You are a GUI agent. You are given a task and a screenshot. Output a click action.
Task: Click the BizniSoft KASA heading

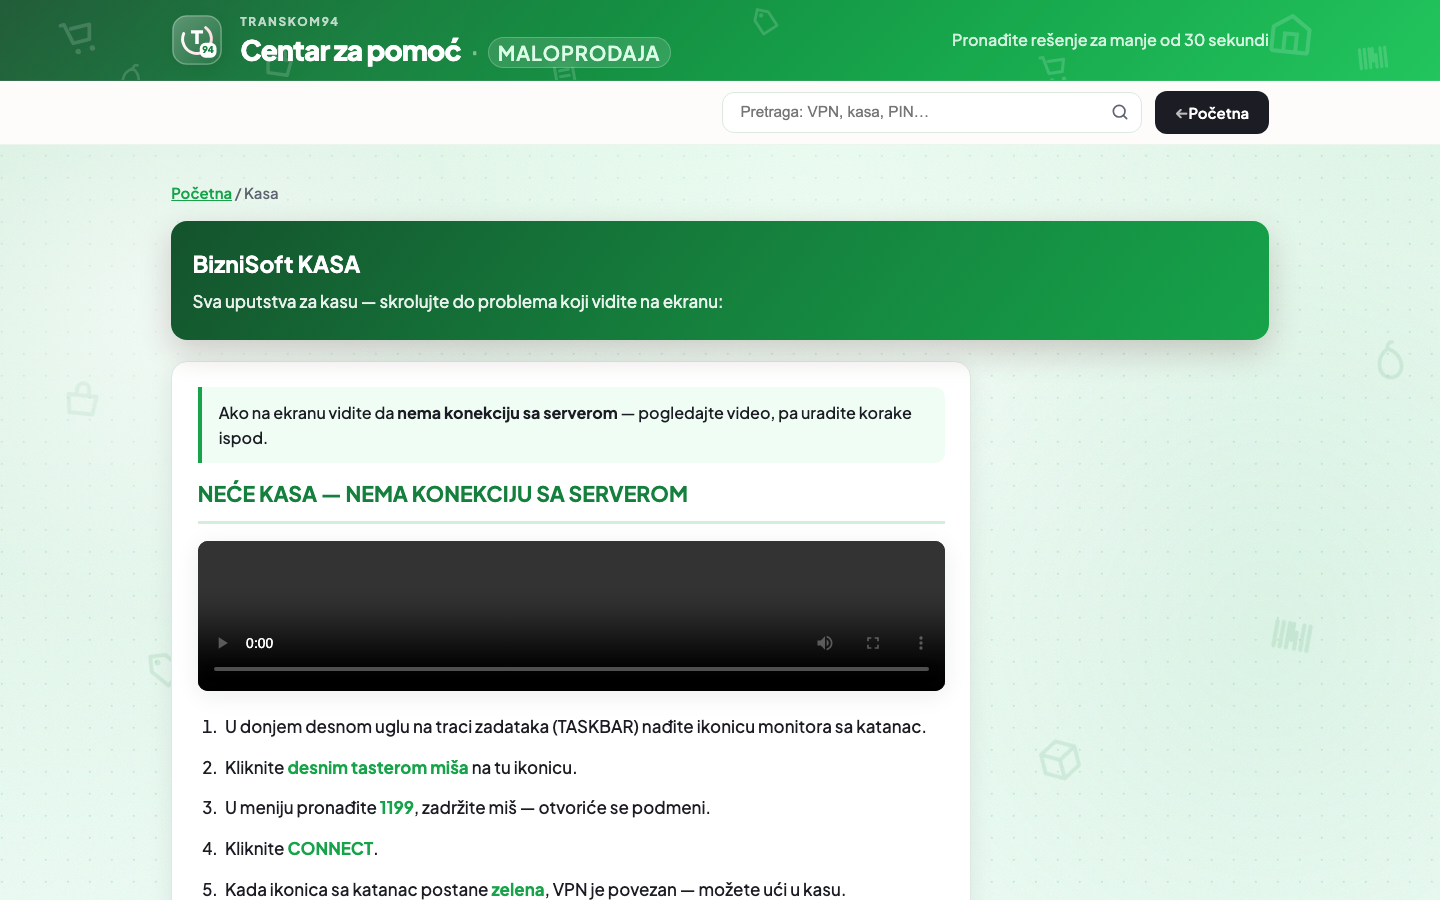[276, 264]
